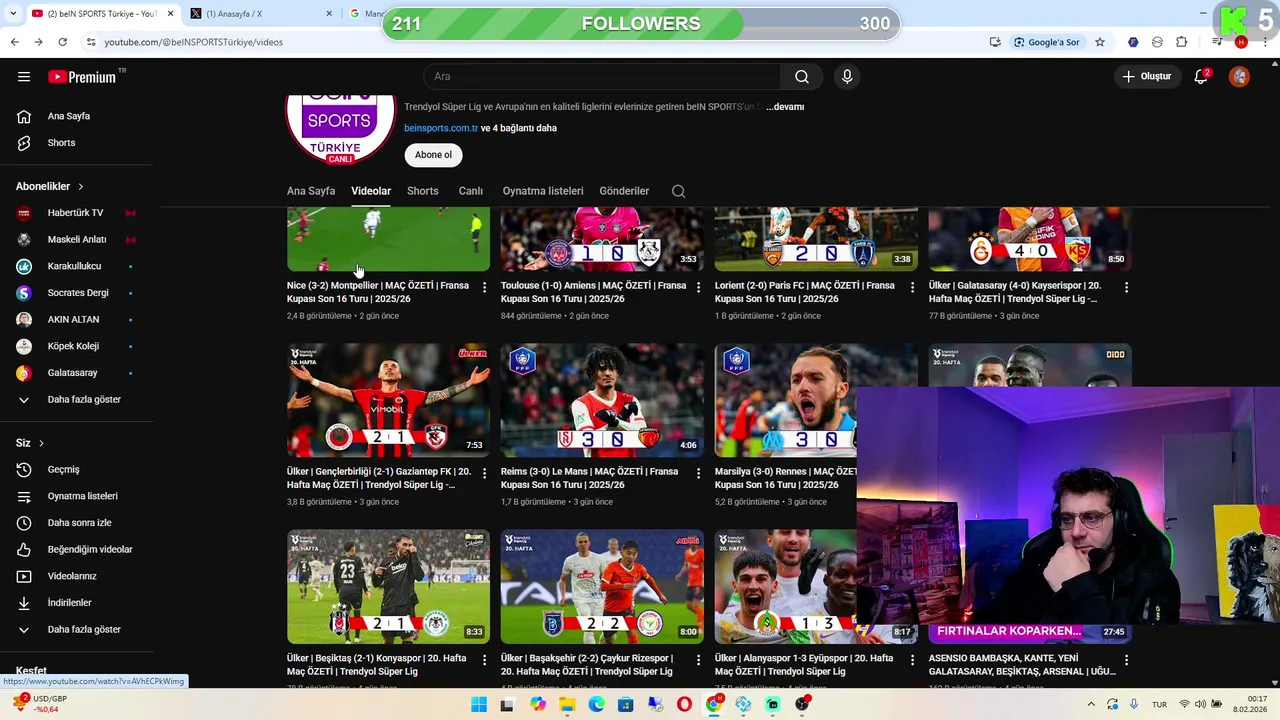Expand the Abonelikler section
Screen dimensions: 1280x720
(x=50, y=186)
